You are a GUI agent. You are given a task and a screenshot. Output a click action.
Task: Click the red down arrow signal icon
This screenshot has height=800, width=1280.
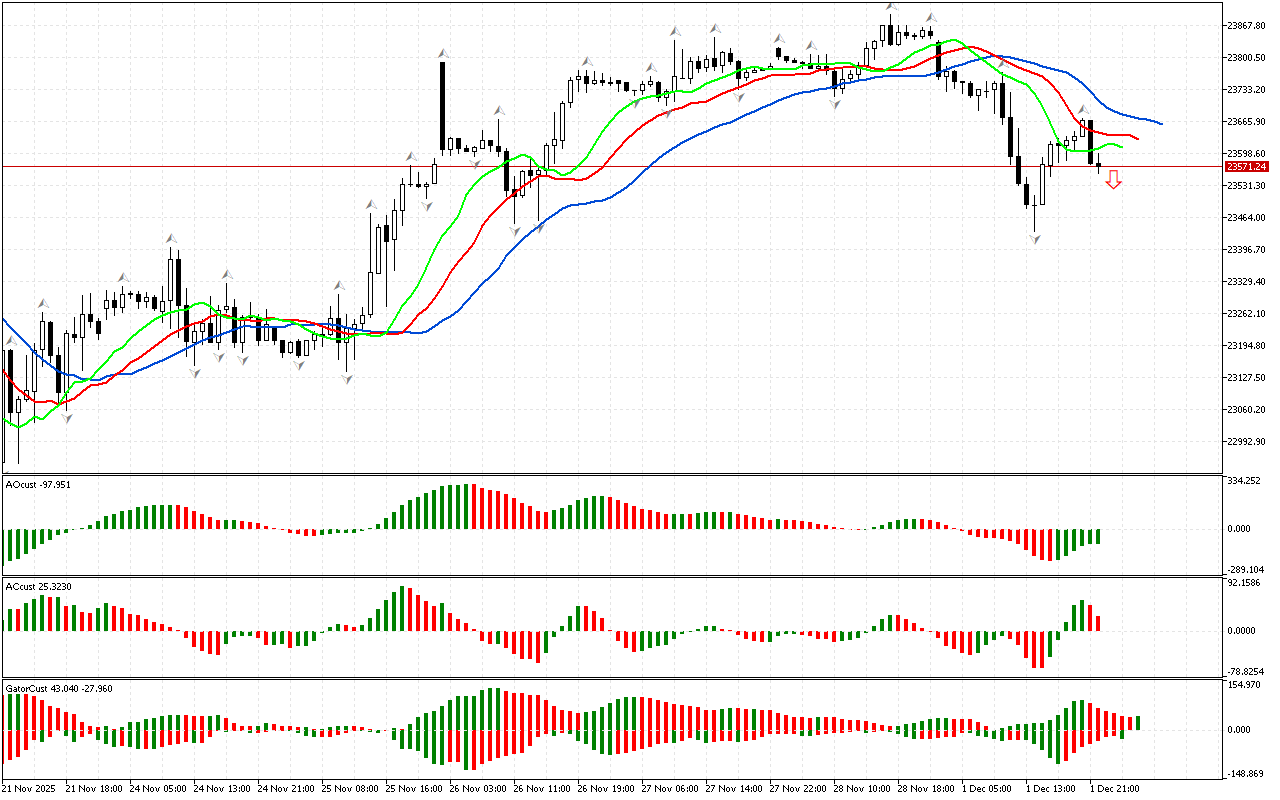coord(1113,180)
